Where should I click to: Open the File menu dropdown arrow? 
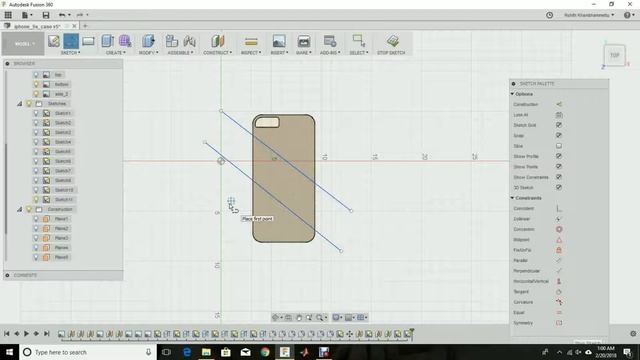point(31,16)
